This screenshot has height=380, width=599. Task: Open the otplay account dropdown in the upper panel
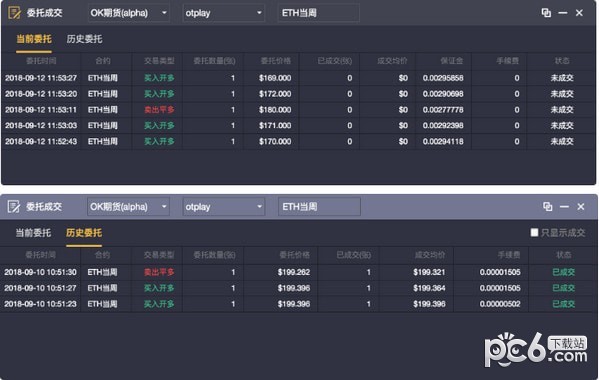click(223, 13)
